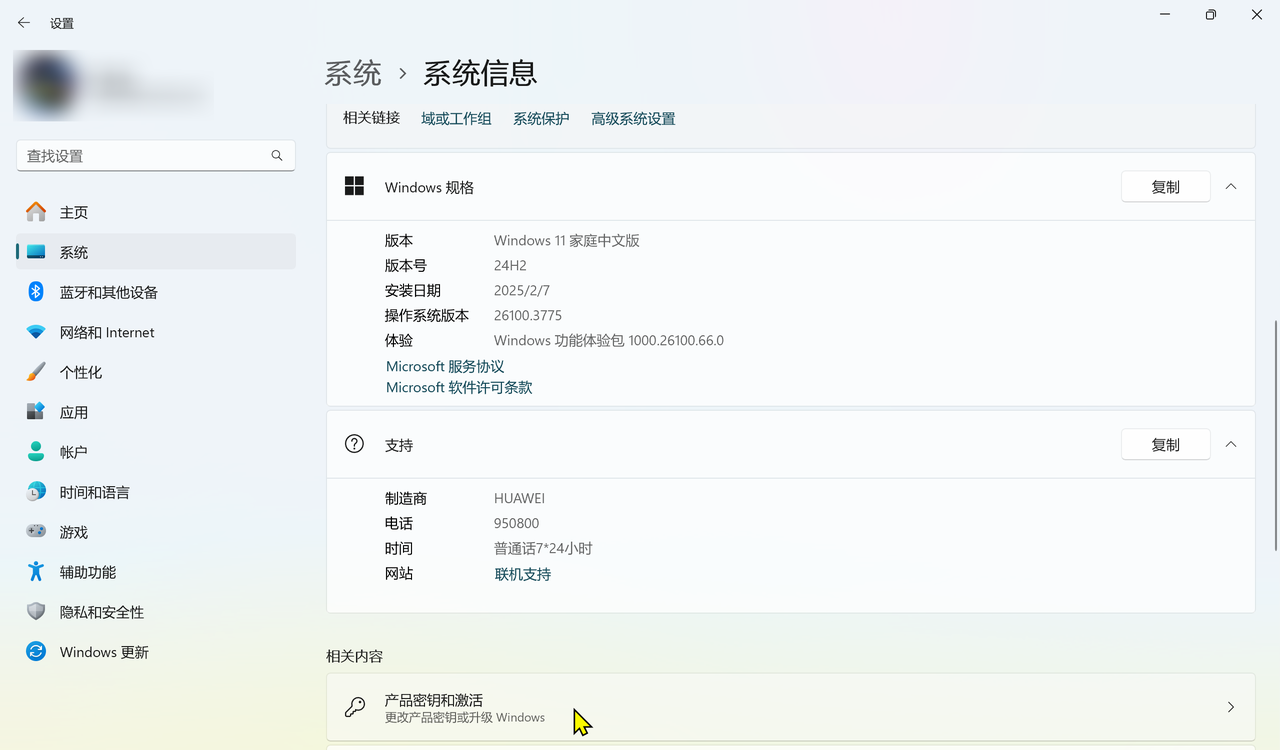Copy the 支持 information
This screenshot has height=750, width=1280.
click(x=1165, y=445)
